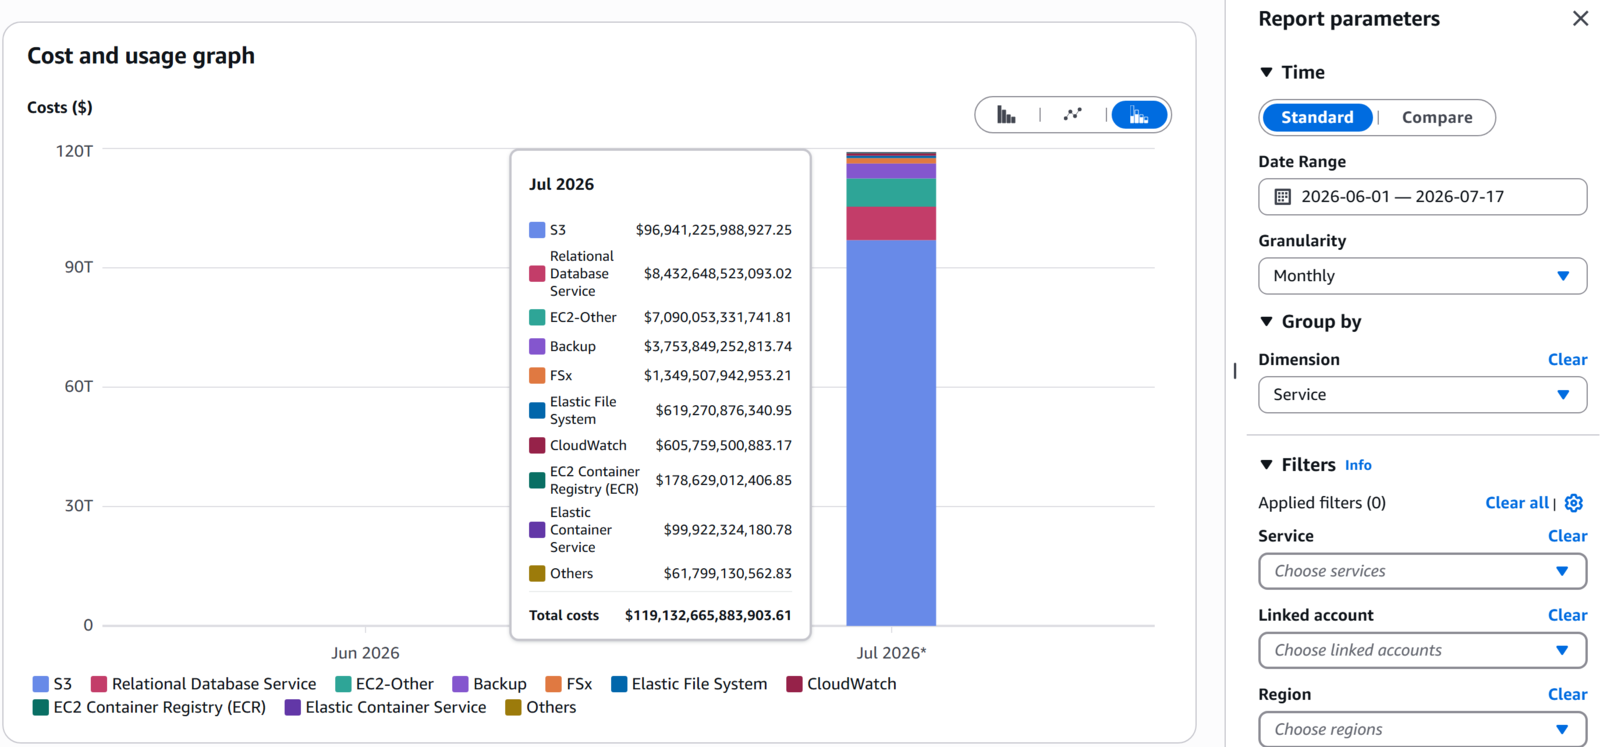Close the Report parameters panel

1580,19
